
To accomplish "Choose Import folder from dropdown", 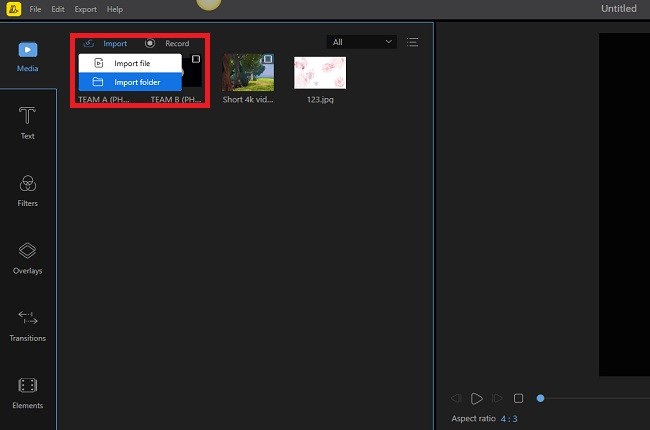I will (x=130, y=82).
